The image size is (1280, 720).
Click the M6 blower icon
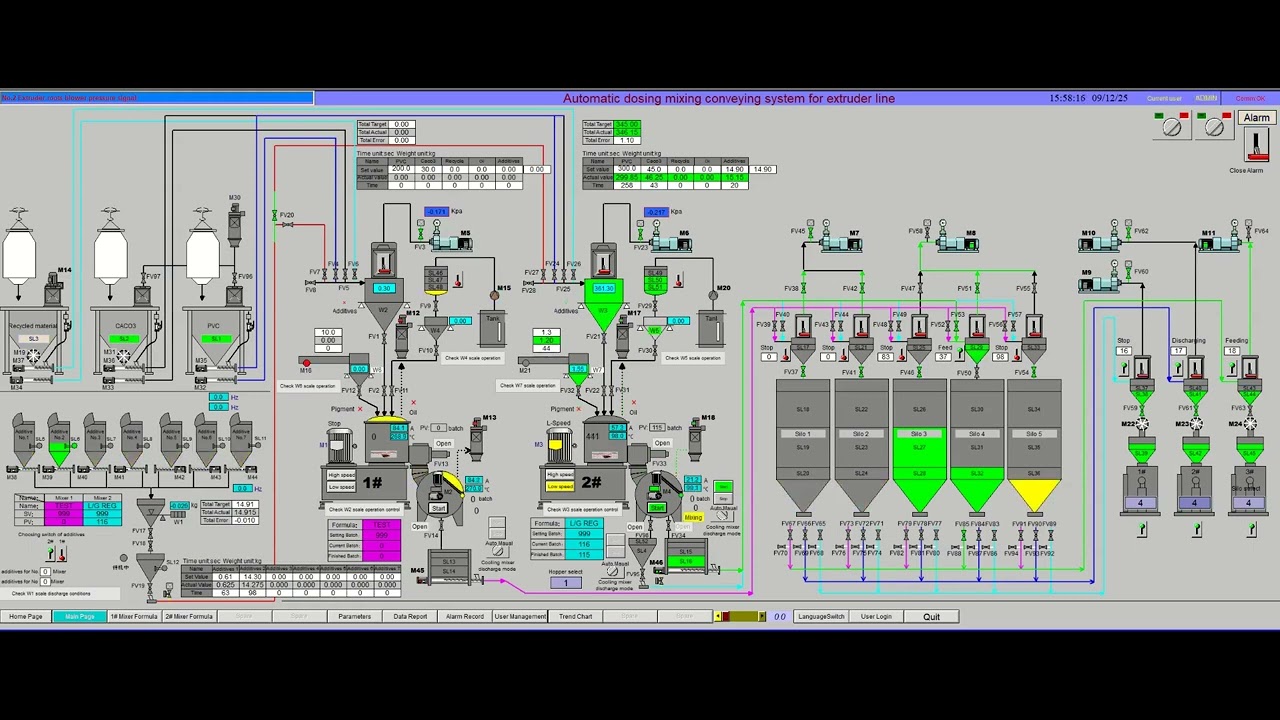[672, 241]
